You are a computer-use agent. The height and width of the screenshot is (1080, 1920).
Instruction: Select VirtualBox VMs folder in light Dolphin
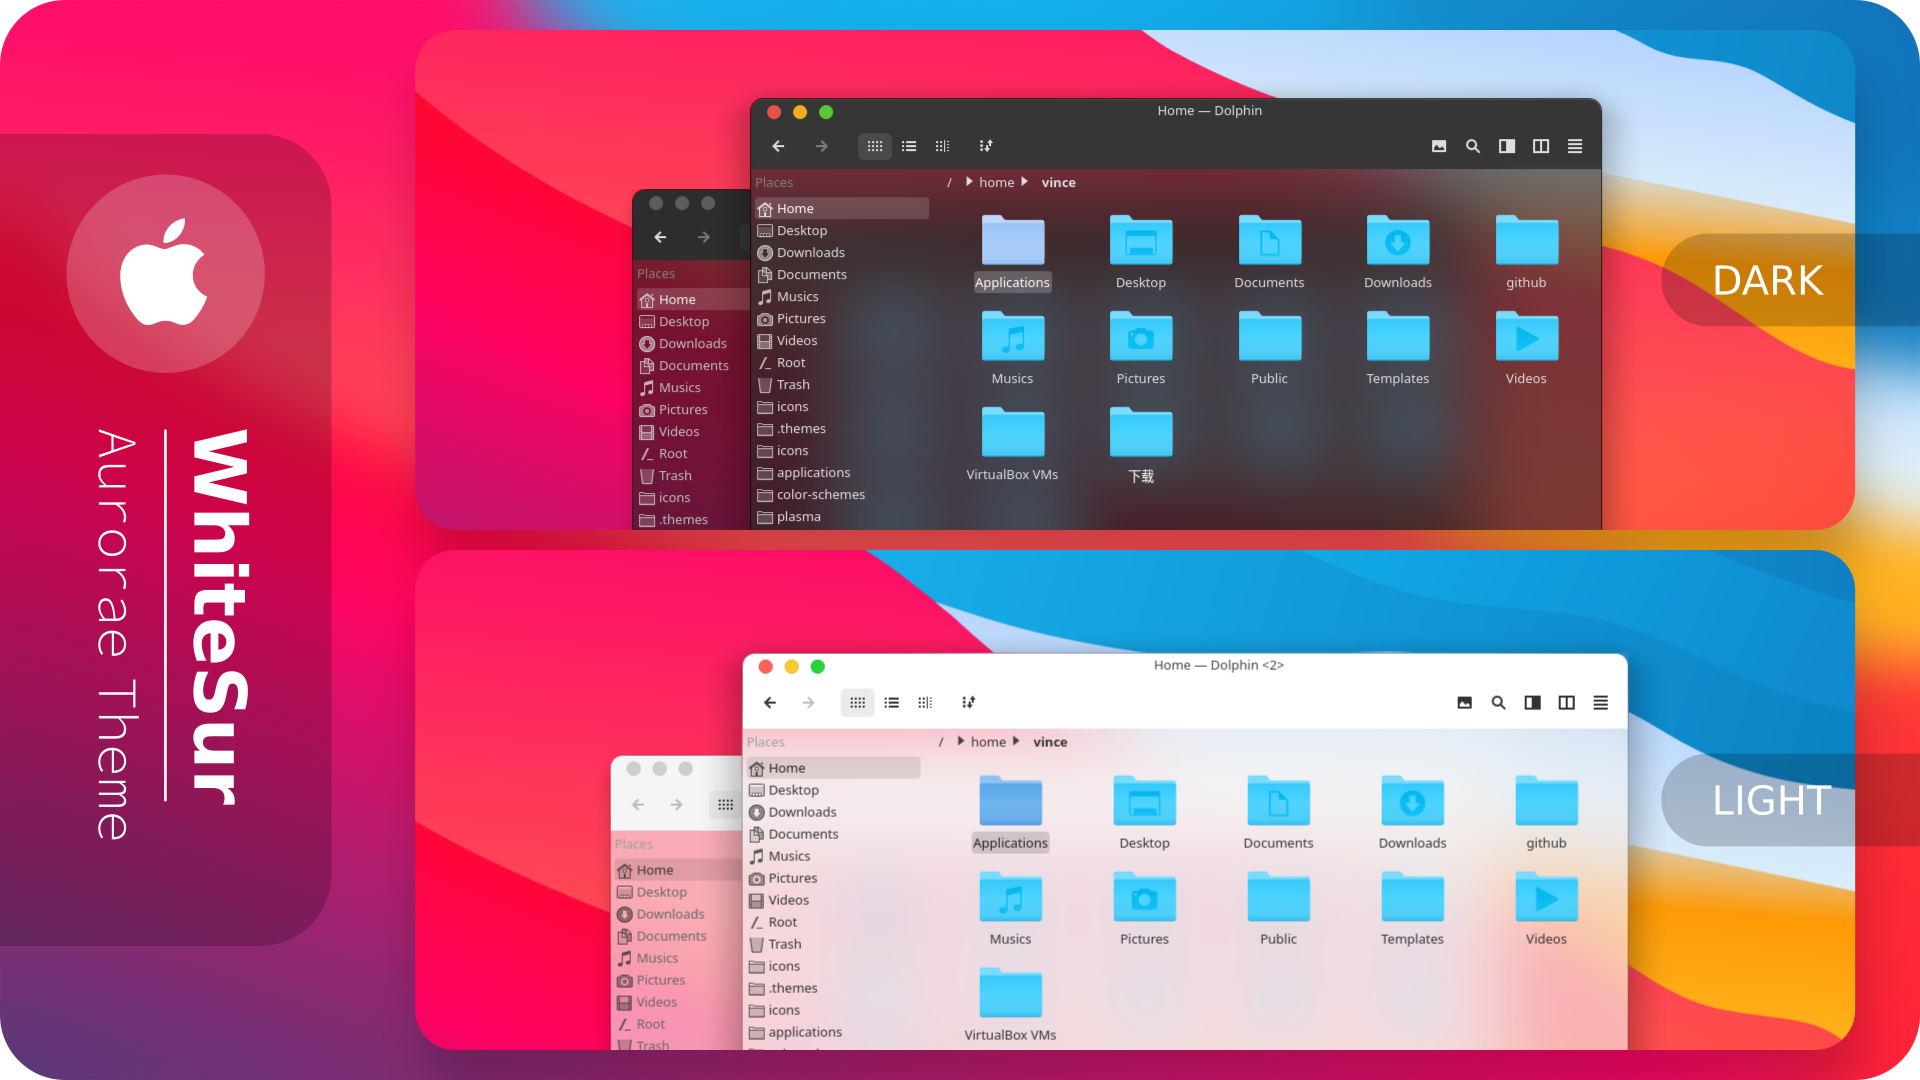[1011, 1005]
